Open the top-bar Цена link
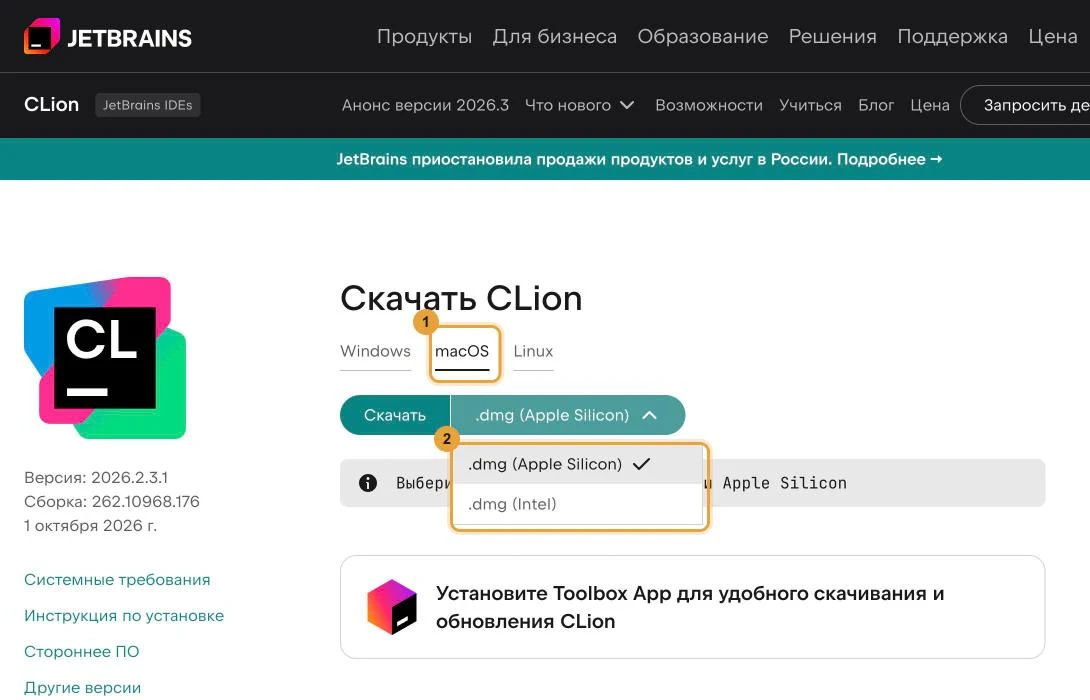 (1052, 36)
